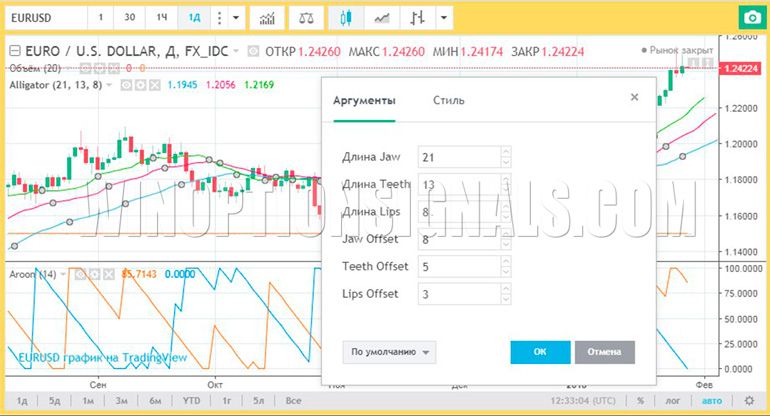The image size is (770, 416).
Task: Click the bar chart type icon
Action: (x=418, y=18)
